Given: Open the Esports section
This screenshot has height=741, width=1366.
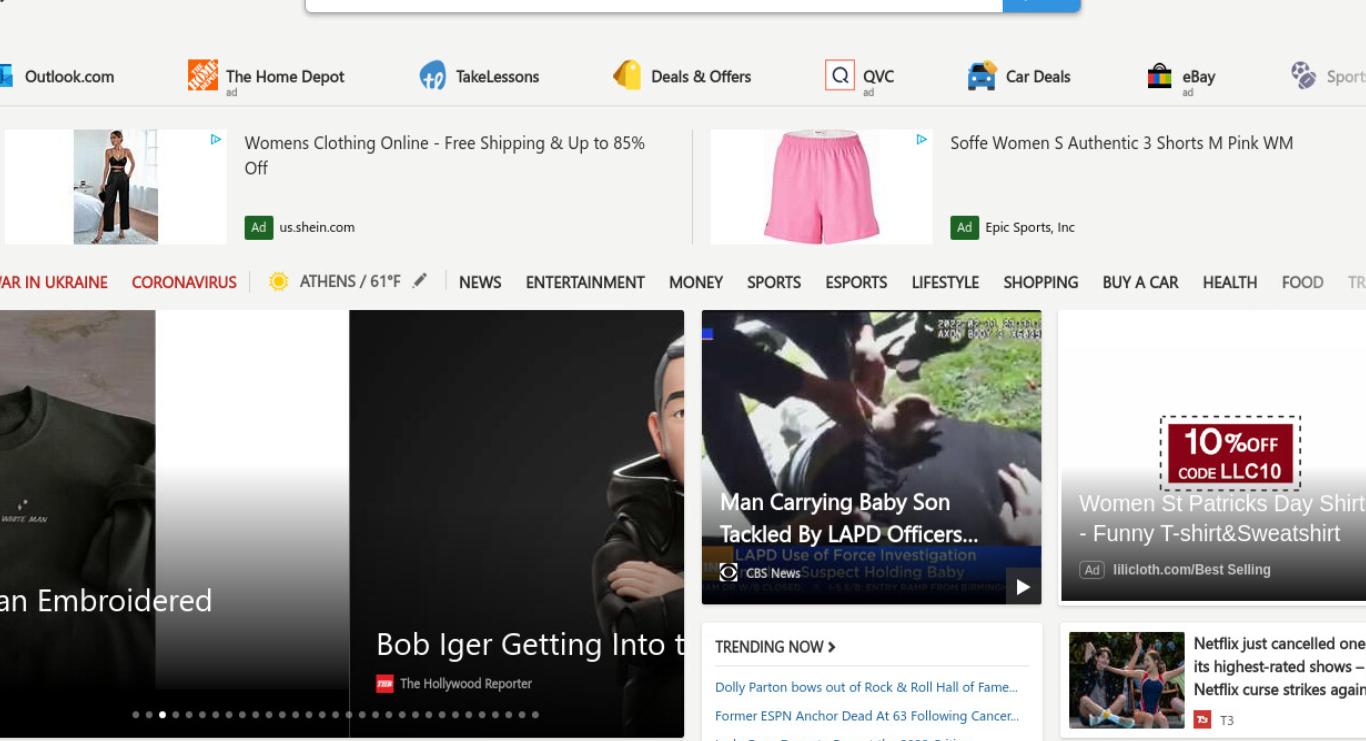Looking at the screenshot, I should [856, 282].
